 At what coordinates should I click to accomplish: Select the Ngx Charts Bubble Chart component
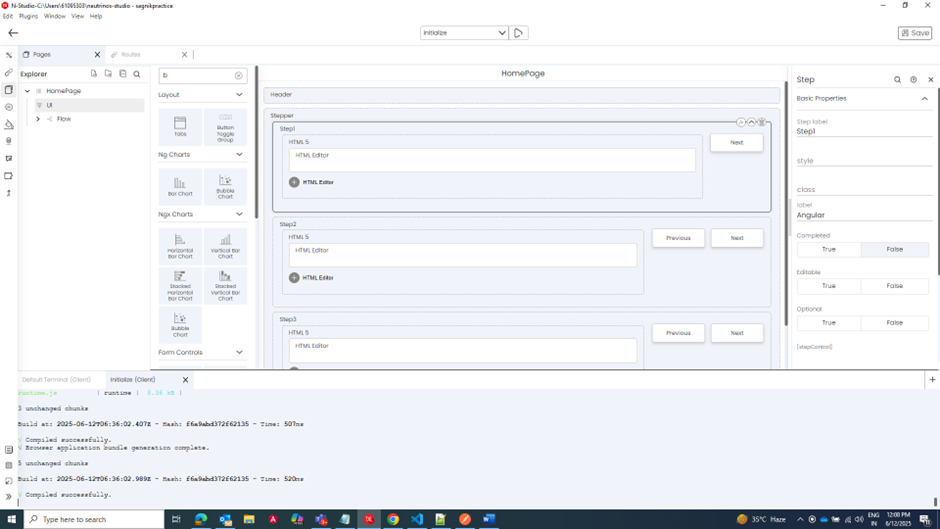[180, 324]
